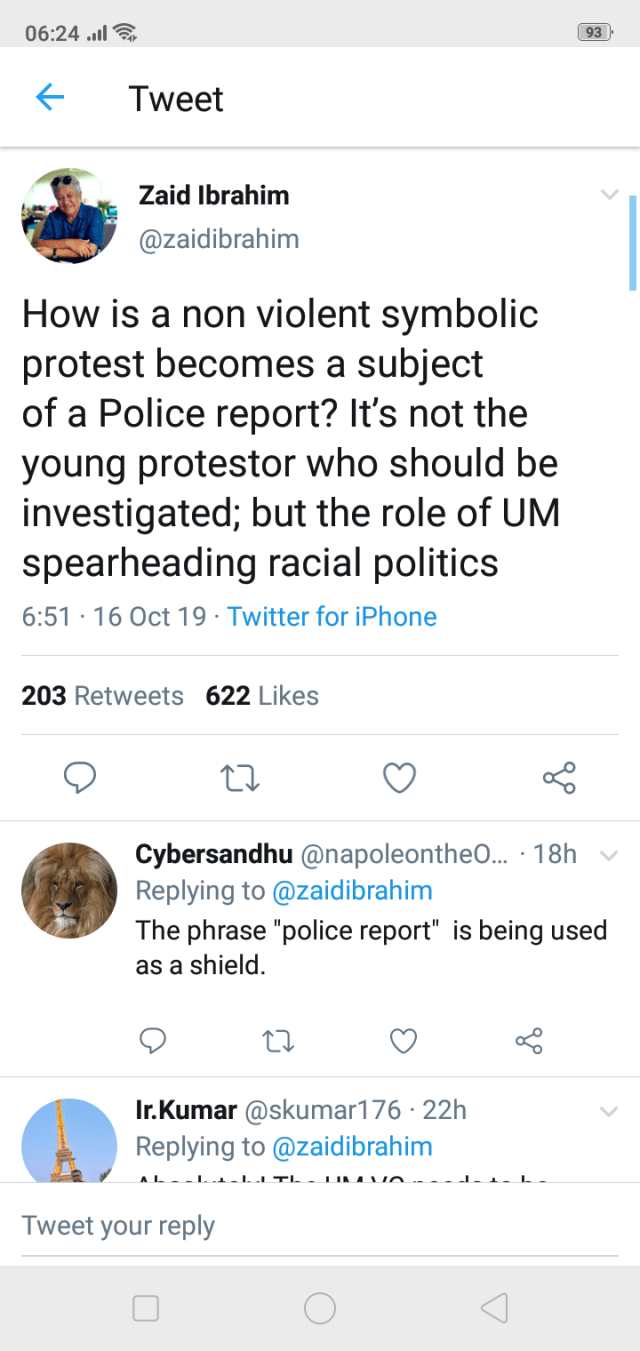Reply to Cybersandhu's comment
Viewport: 640px width, 1351px height.
pos(151,1041)
